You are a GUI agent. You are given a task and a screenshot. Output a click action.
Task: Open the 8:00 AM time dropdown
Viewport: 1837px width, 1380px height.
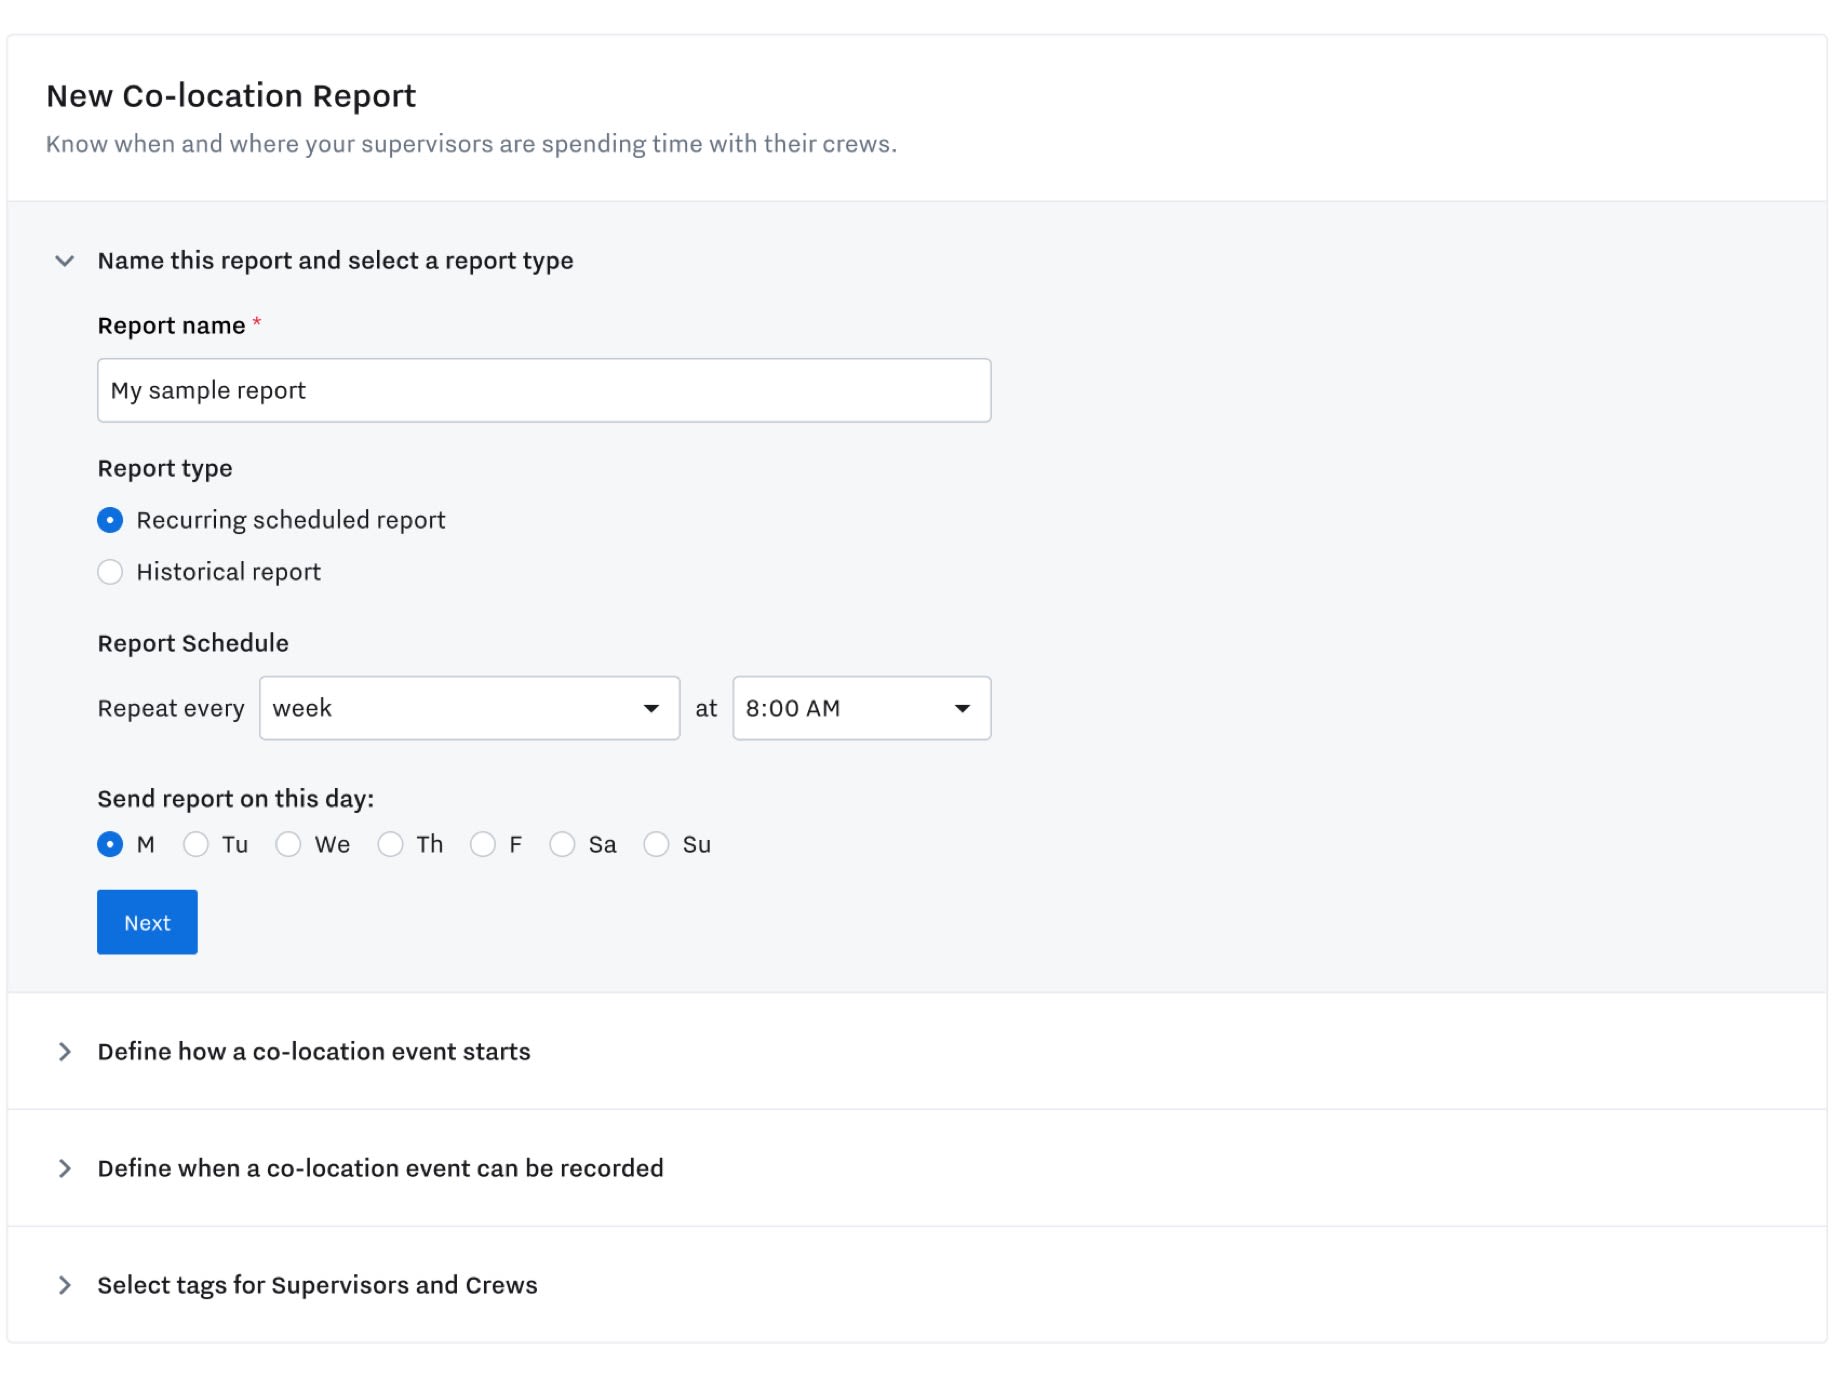coord(860,708)
